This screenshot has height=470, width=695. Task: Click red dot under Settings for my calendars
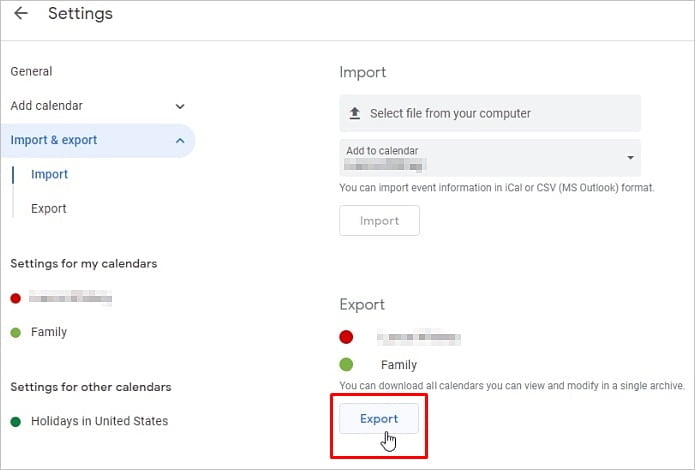coord(15,298)
